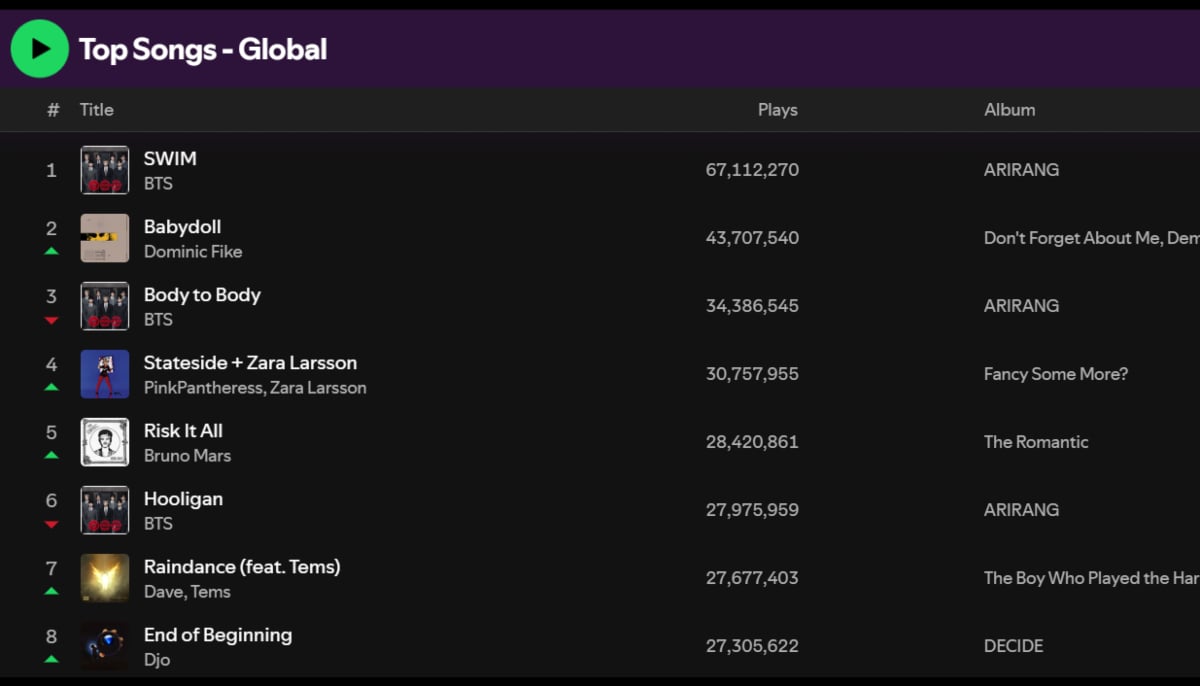Play the Top Songs - Global playlist
This screenshot has height=686, width=1200.
pyautogui.click(x=39, y=48)
